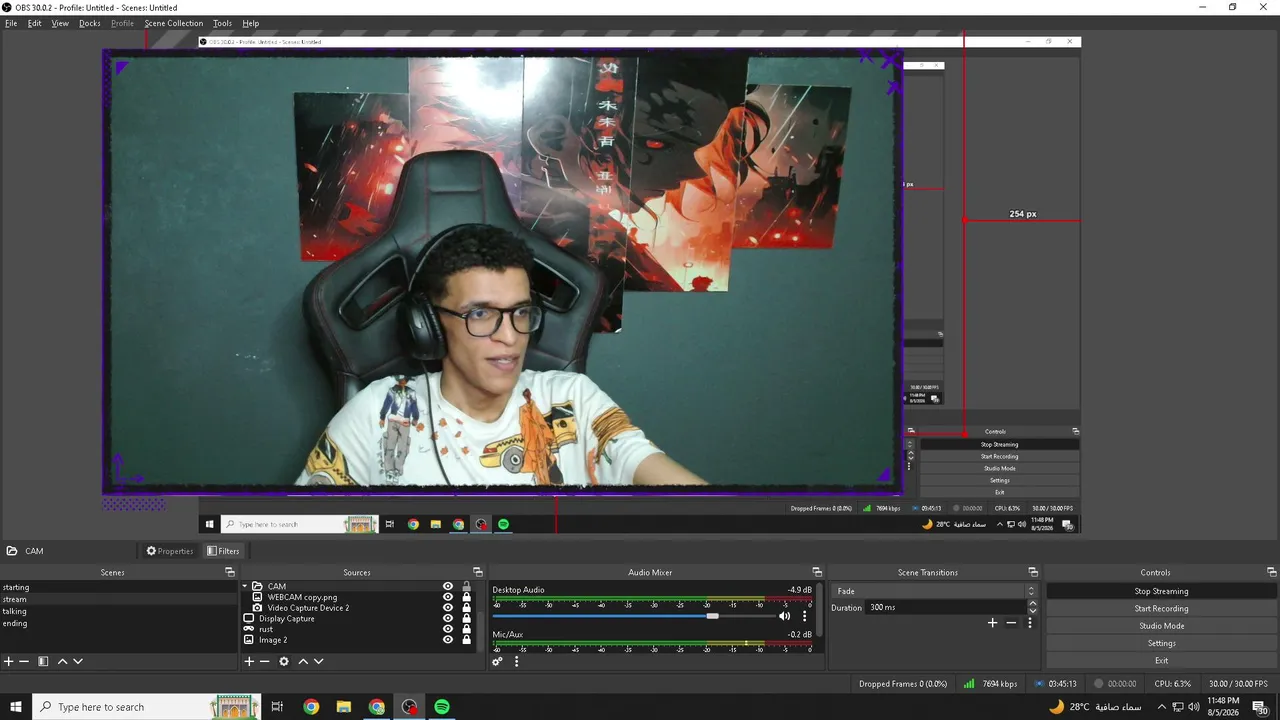
Task: Mute Desktop Audio with the speaker icon
Action: (x=785, y=616)
